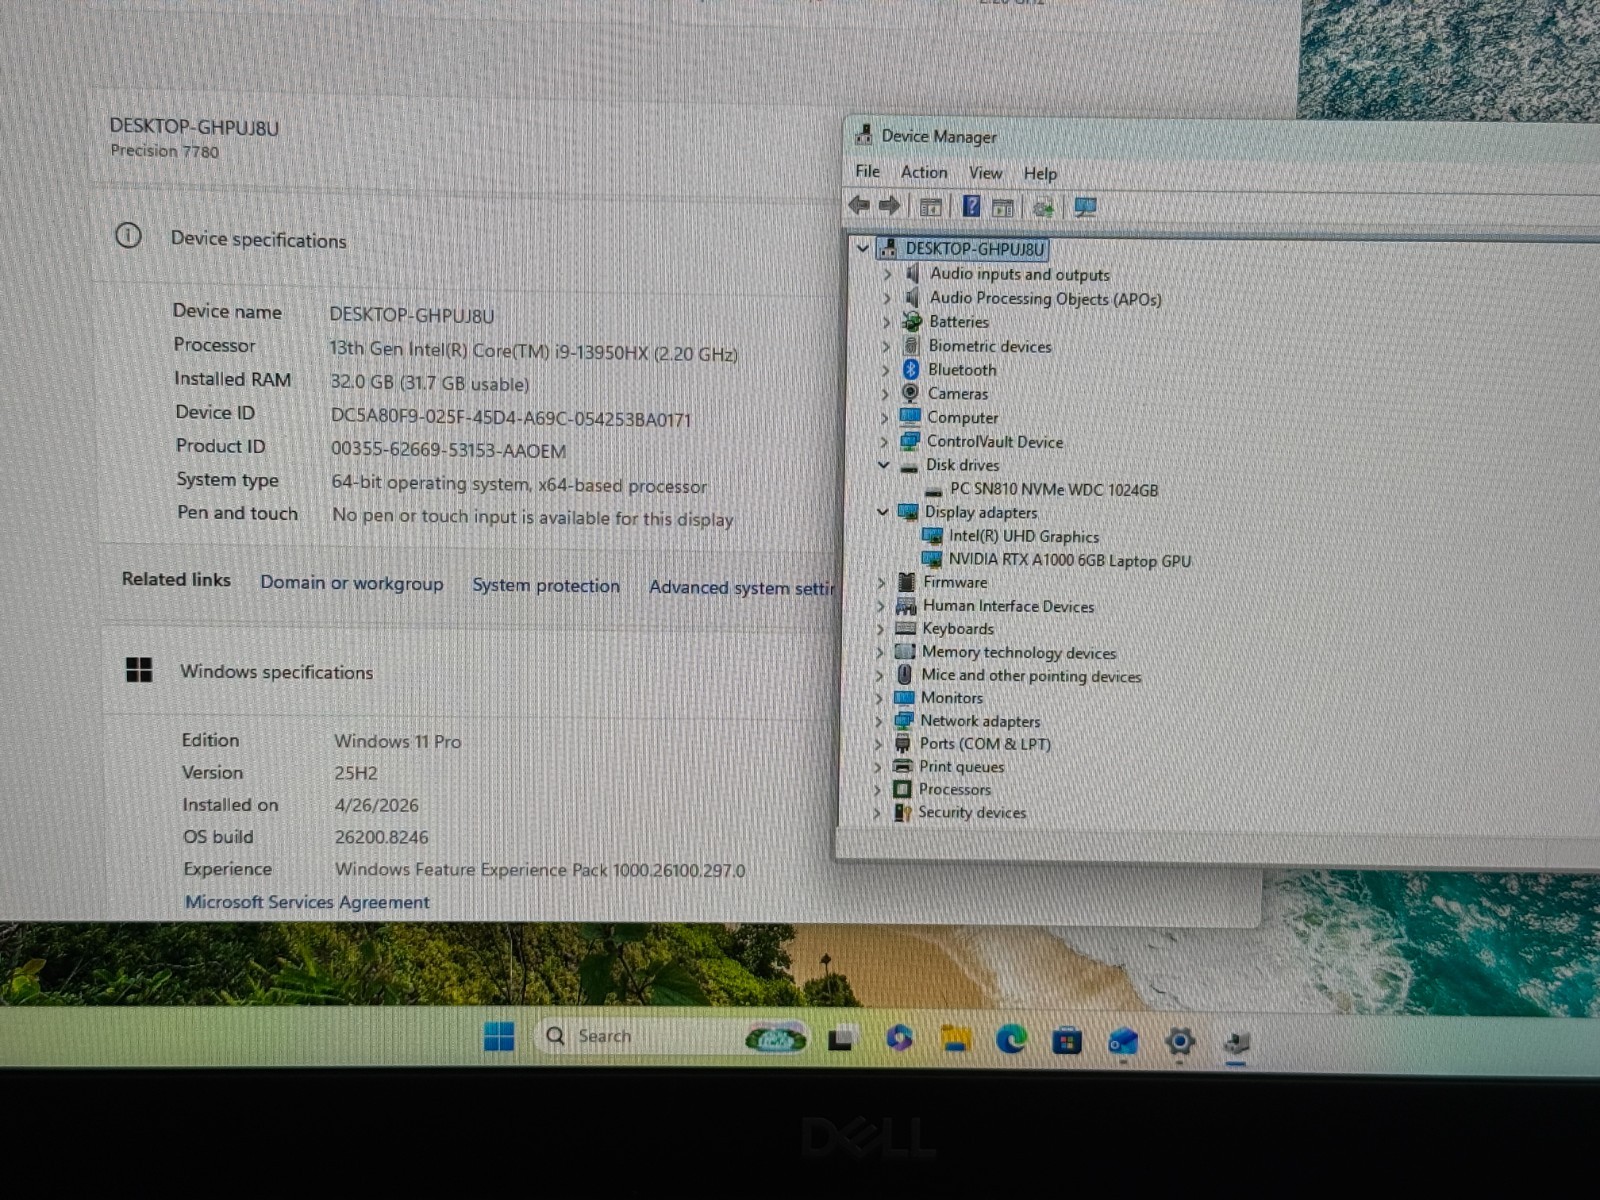The width and height of the screenshot is (1600, 1200).
Task: Click the Print queues printer icon
Action: point(902,766)
